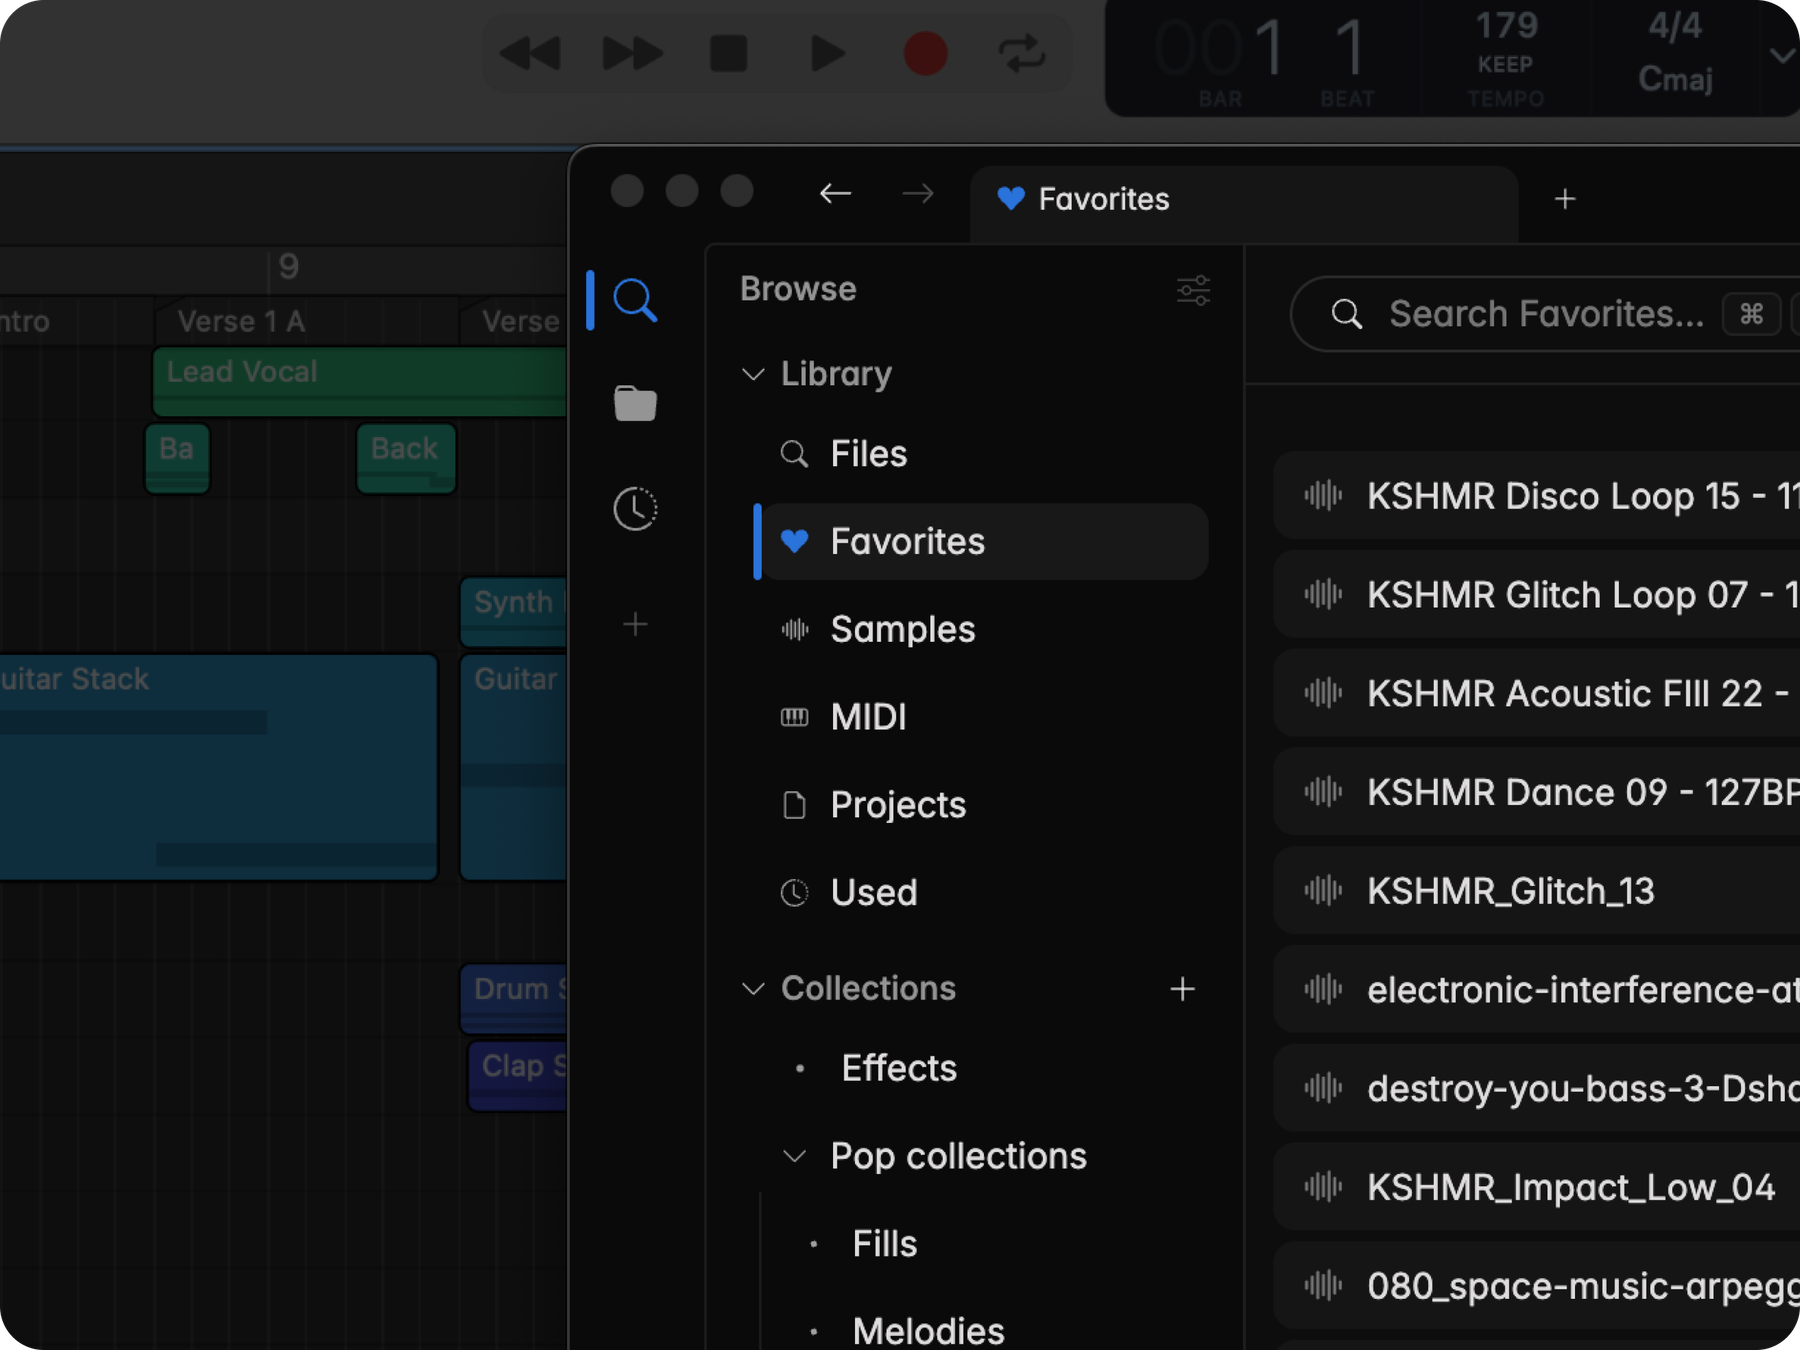Preview waveform icon of KSHMR_Glitch_13
1800x1350 pixels.
[x=1323, y=890]
